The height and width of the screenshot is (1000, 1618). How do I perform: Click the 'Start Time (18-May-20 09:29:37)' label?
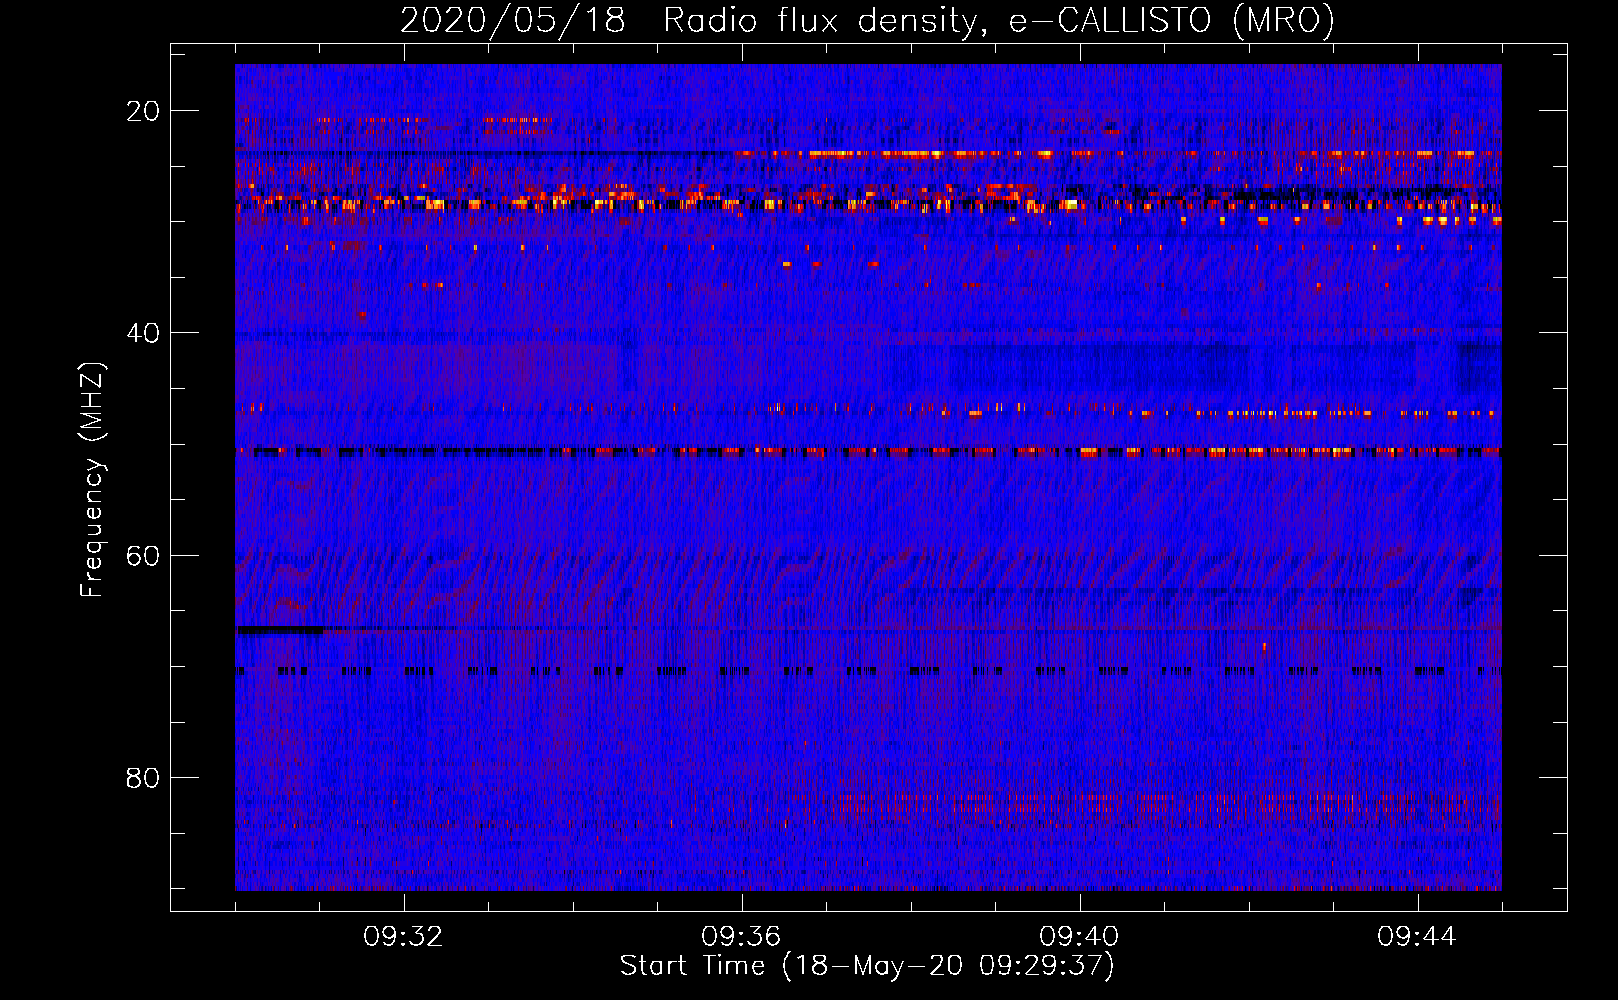tap(867, 965)
